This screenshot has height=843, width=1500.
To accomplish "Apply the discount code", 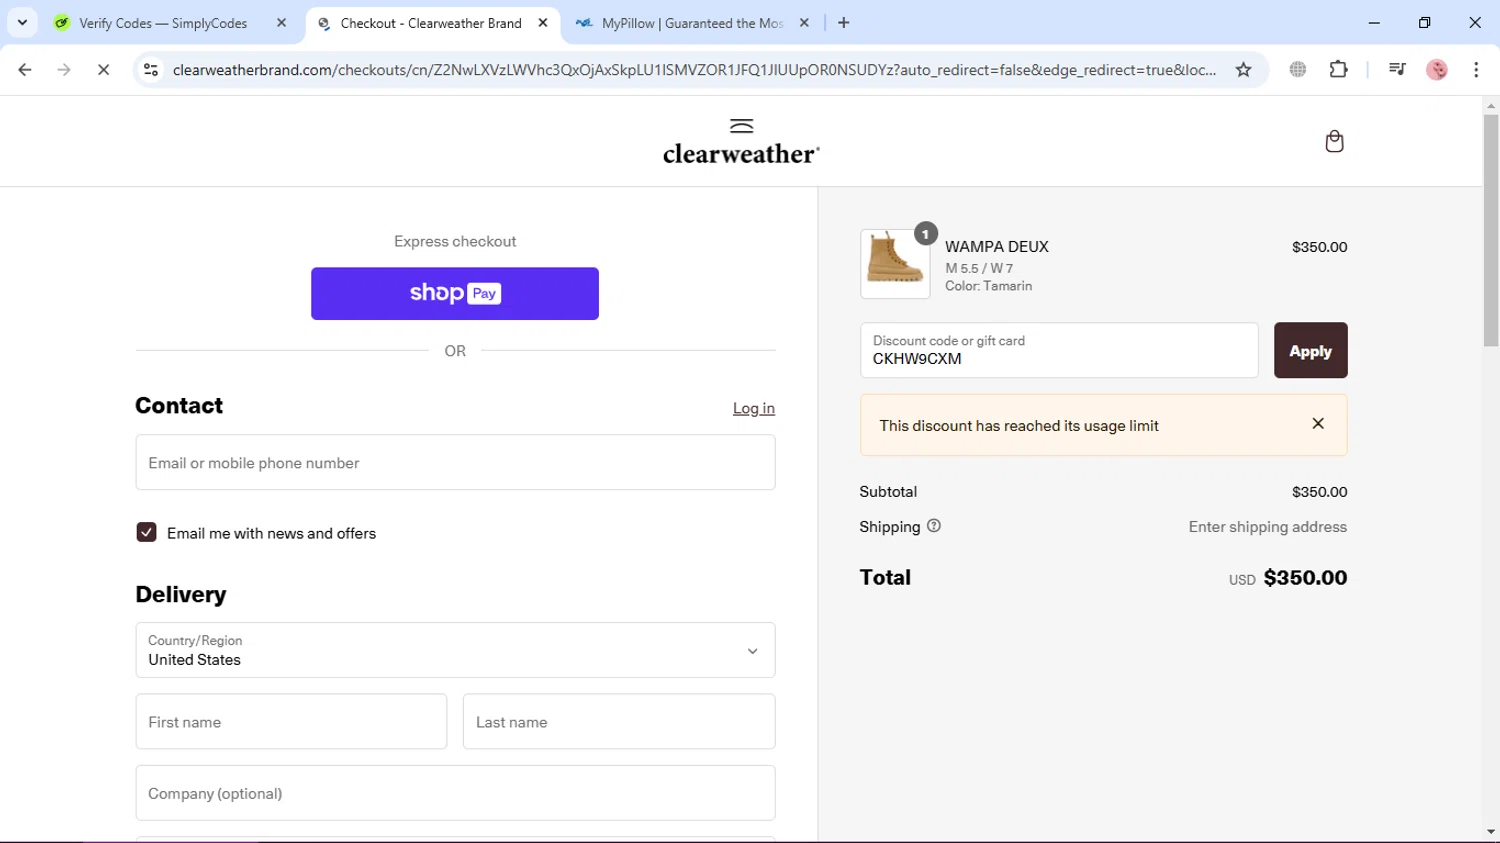I will click(1310, 350).
